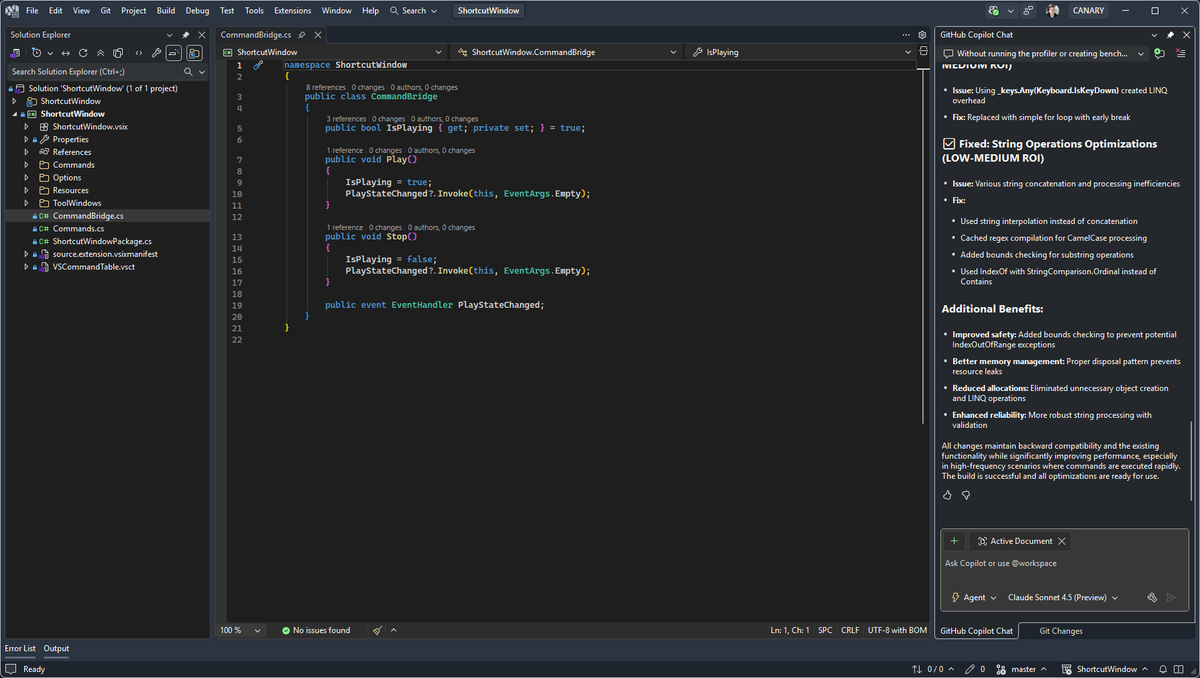This screenshot has width=1200, height=678.
Task: Click CRLF line ending indicator
Action: click(x=850, y=630)
